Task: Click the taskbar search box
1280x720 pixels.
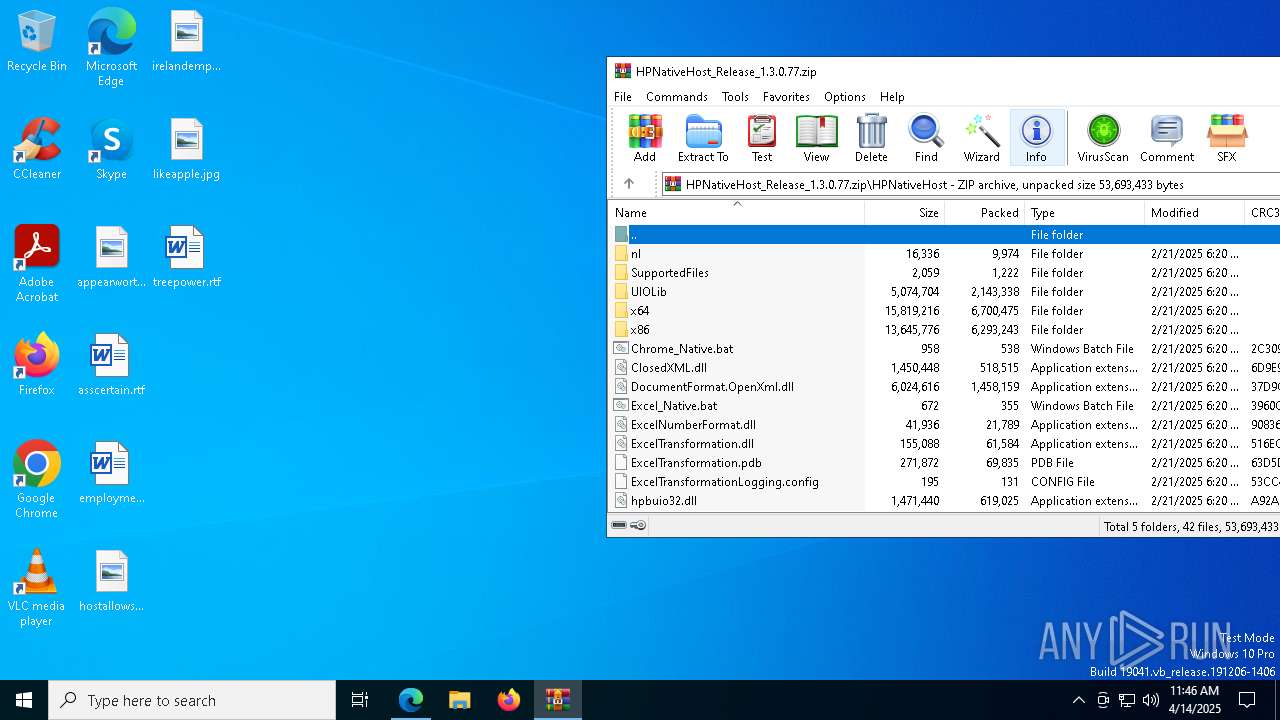Action: [192, 700]
